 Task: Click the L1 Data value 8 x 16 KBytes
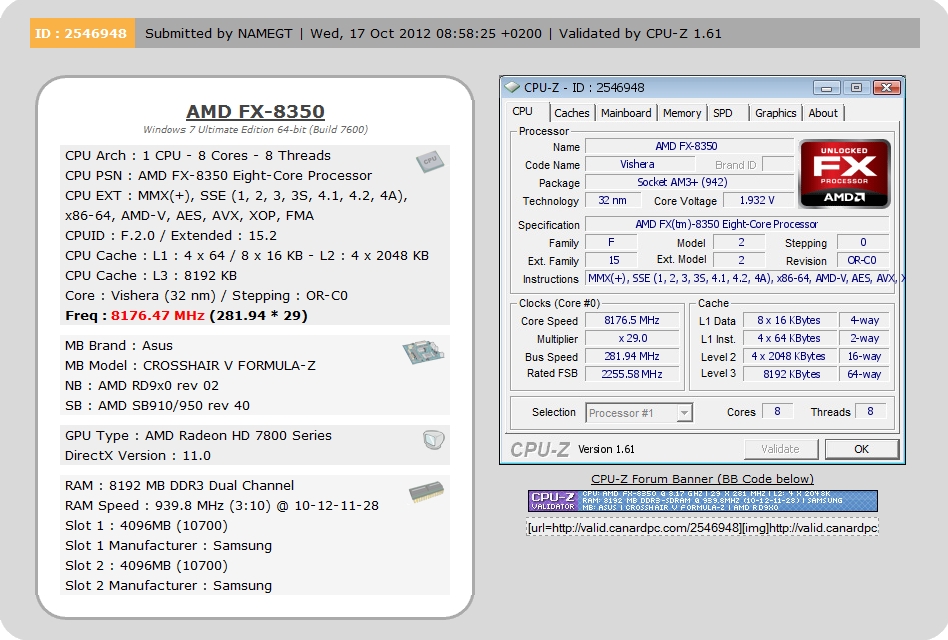(789, 320)
